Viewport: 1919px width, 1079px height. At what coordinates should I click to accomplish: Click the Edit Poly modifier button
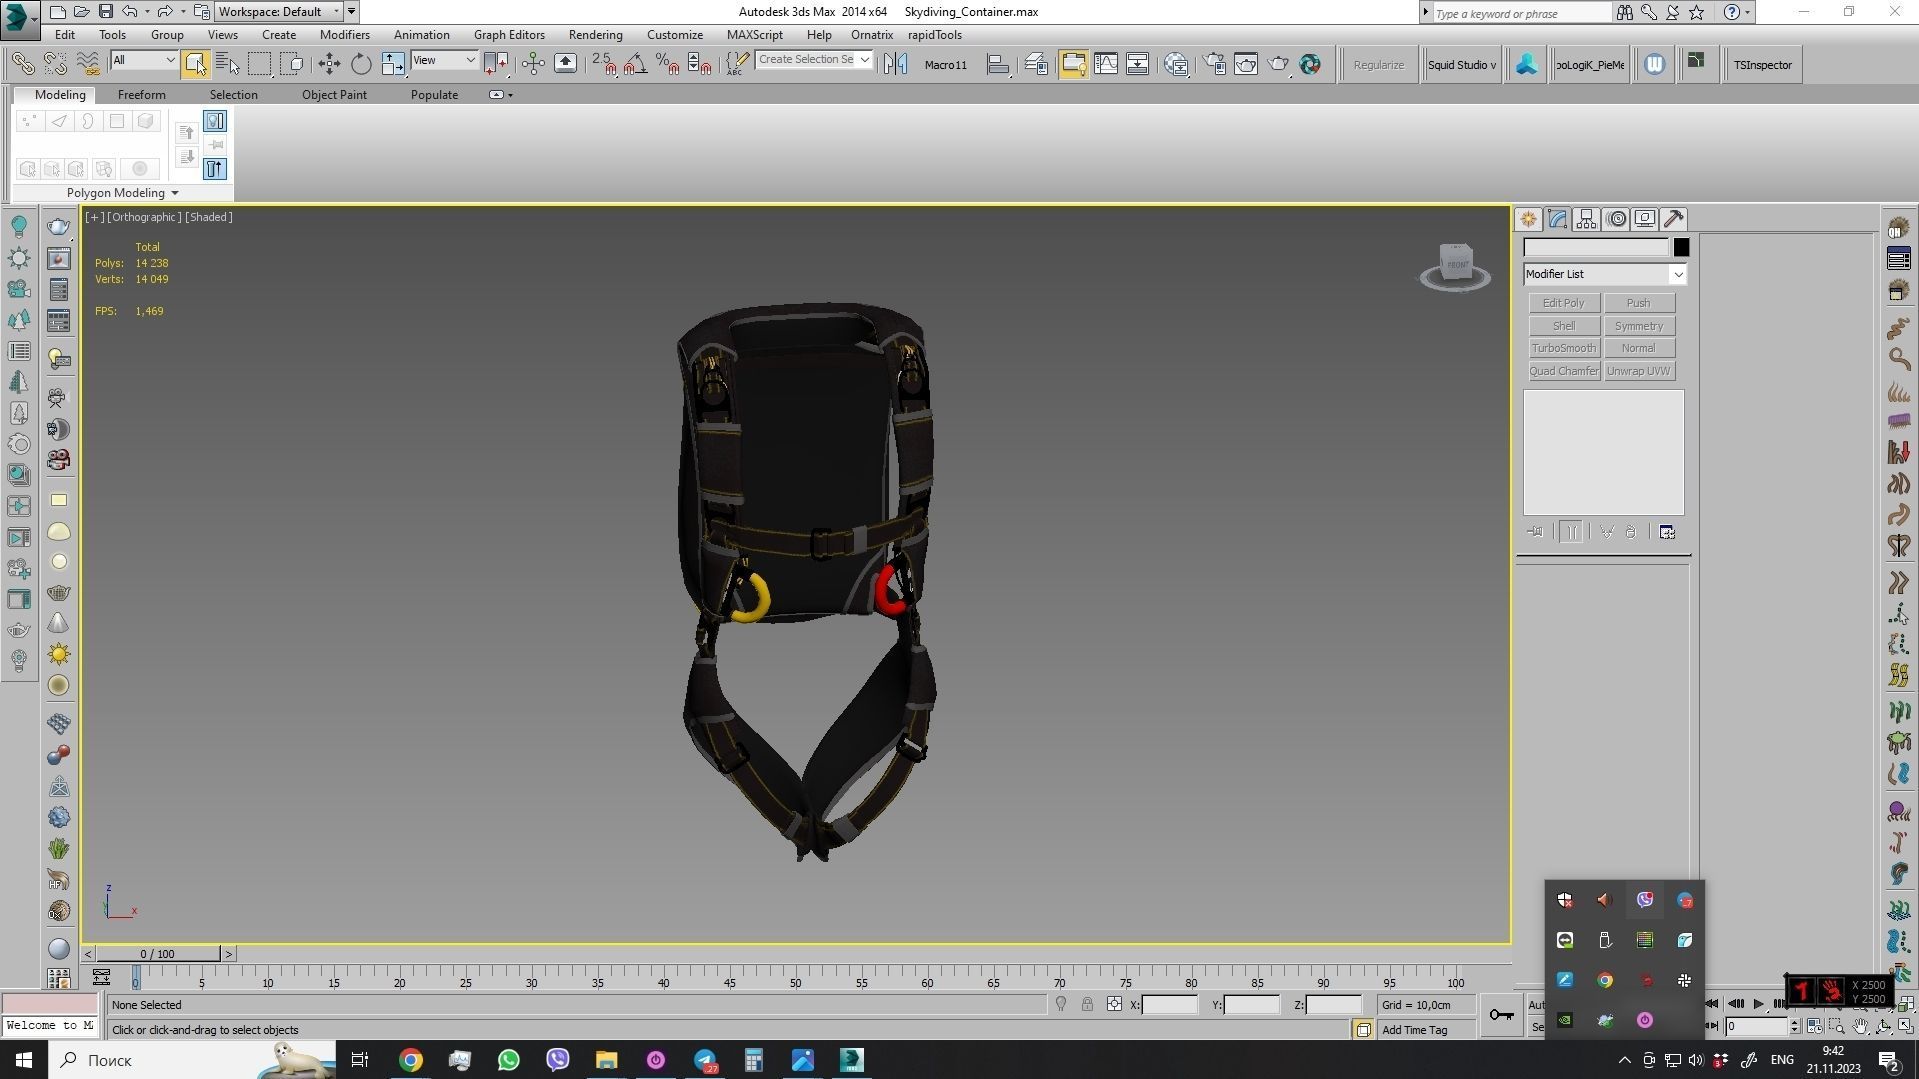1564,303
